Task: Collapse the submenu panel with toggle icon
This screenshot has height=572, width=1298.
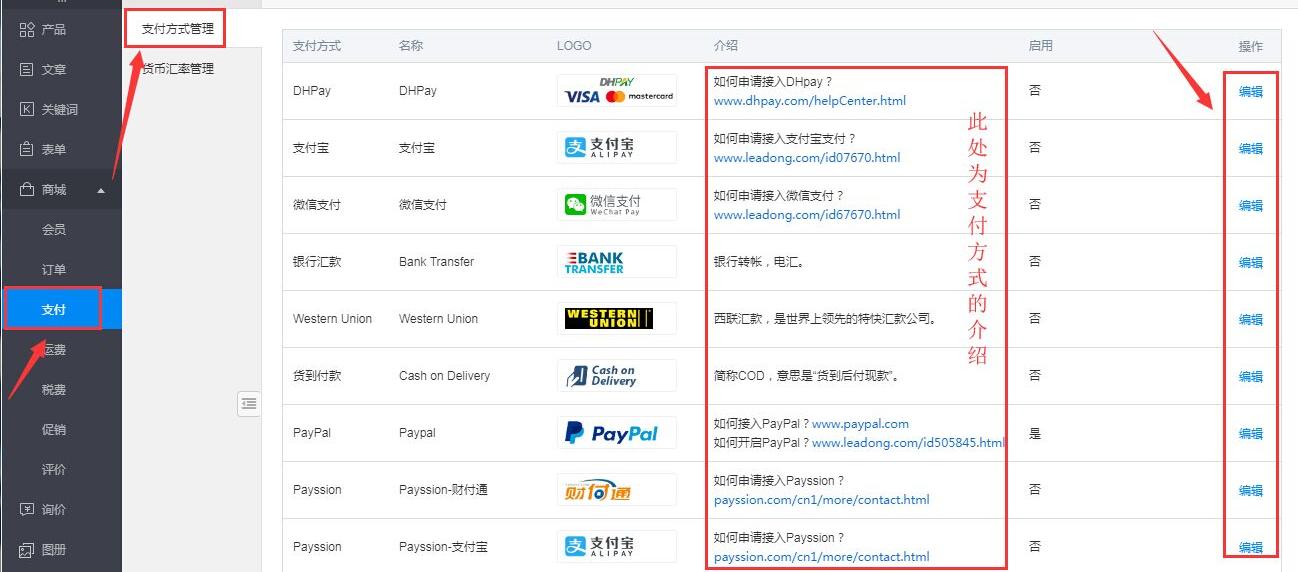Action: (249, 403)
